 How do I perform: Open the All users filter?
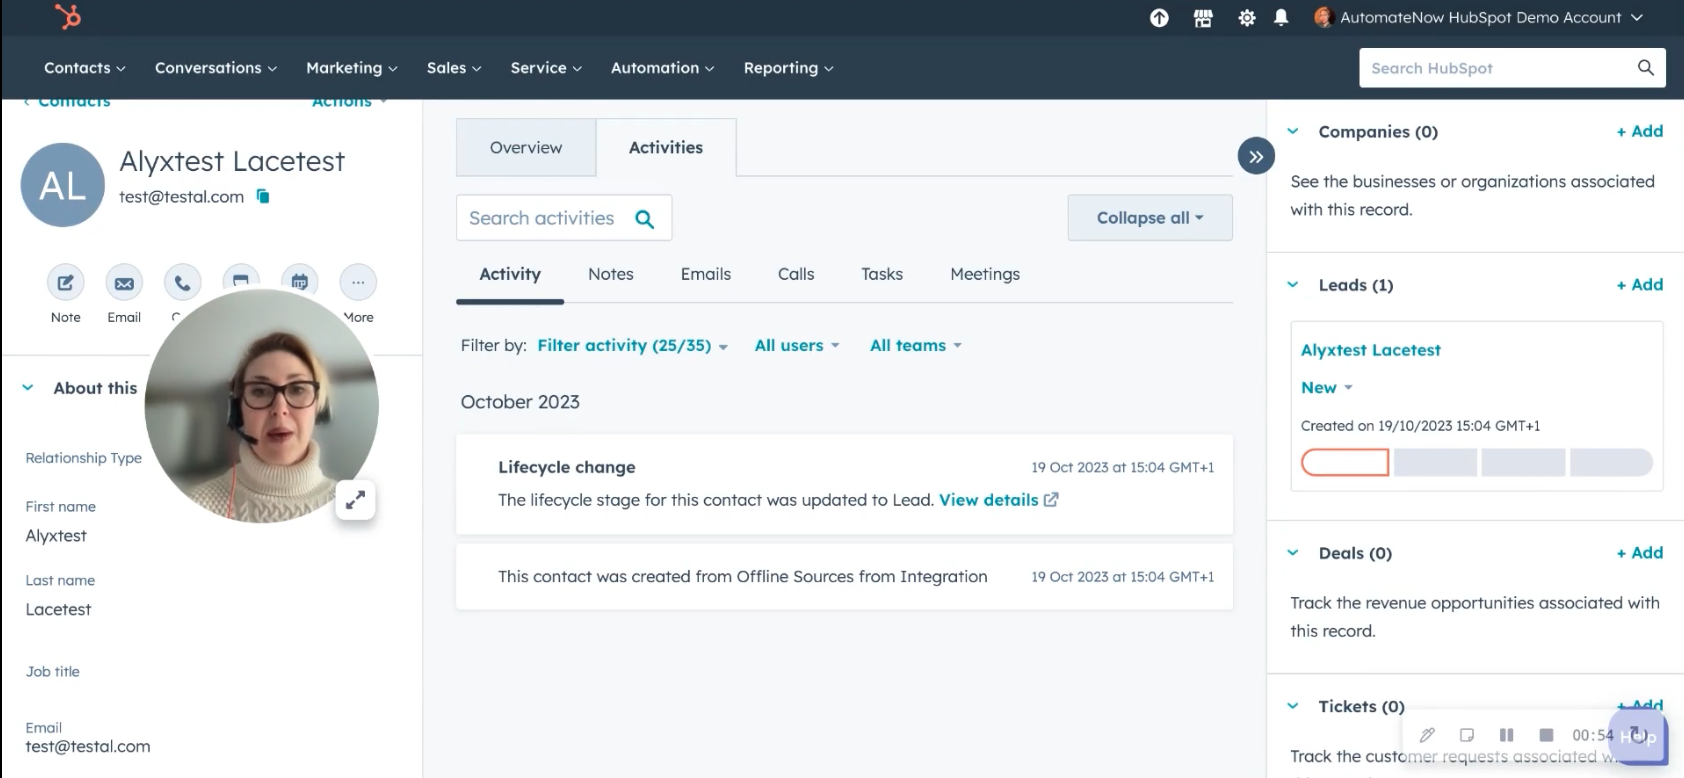pyautogui.click(x=797, y=345)
